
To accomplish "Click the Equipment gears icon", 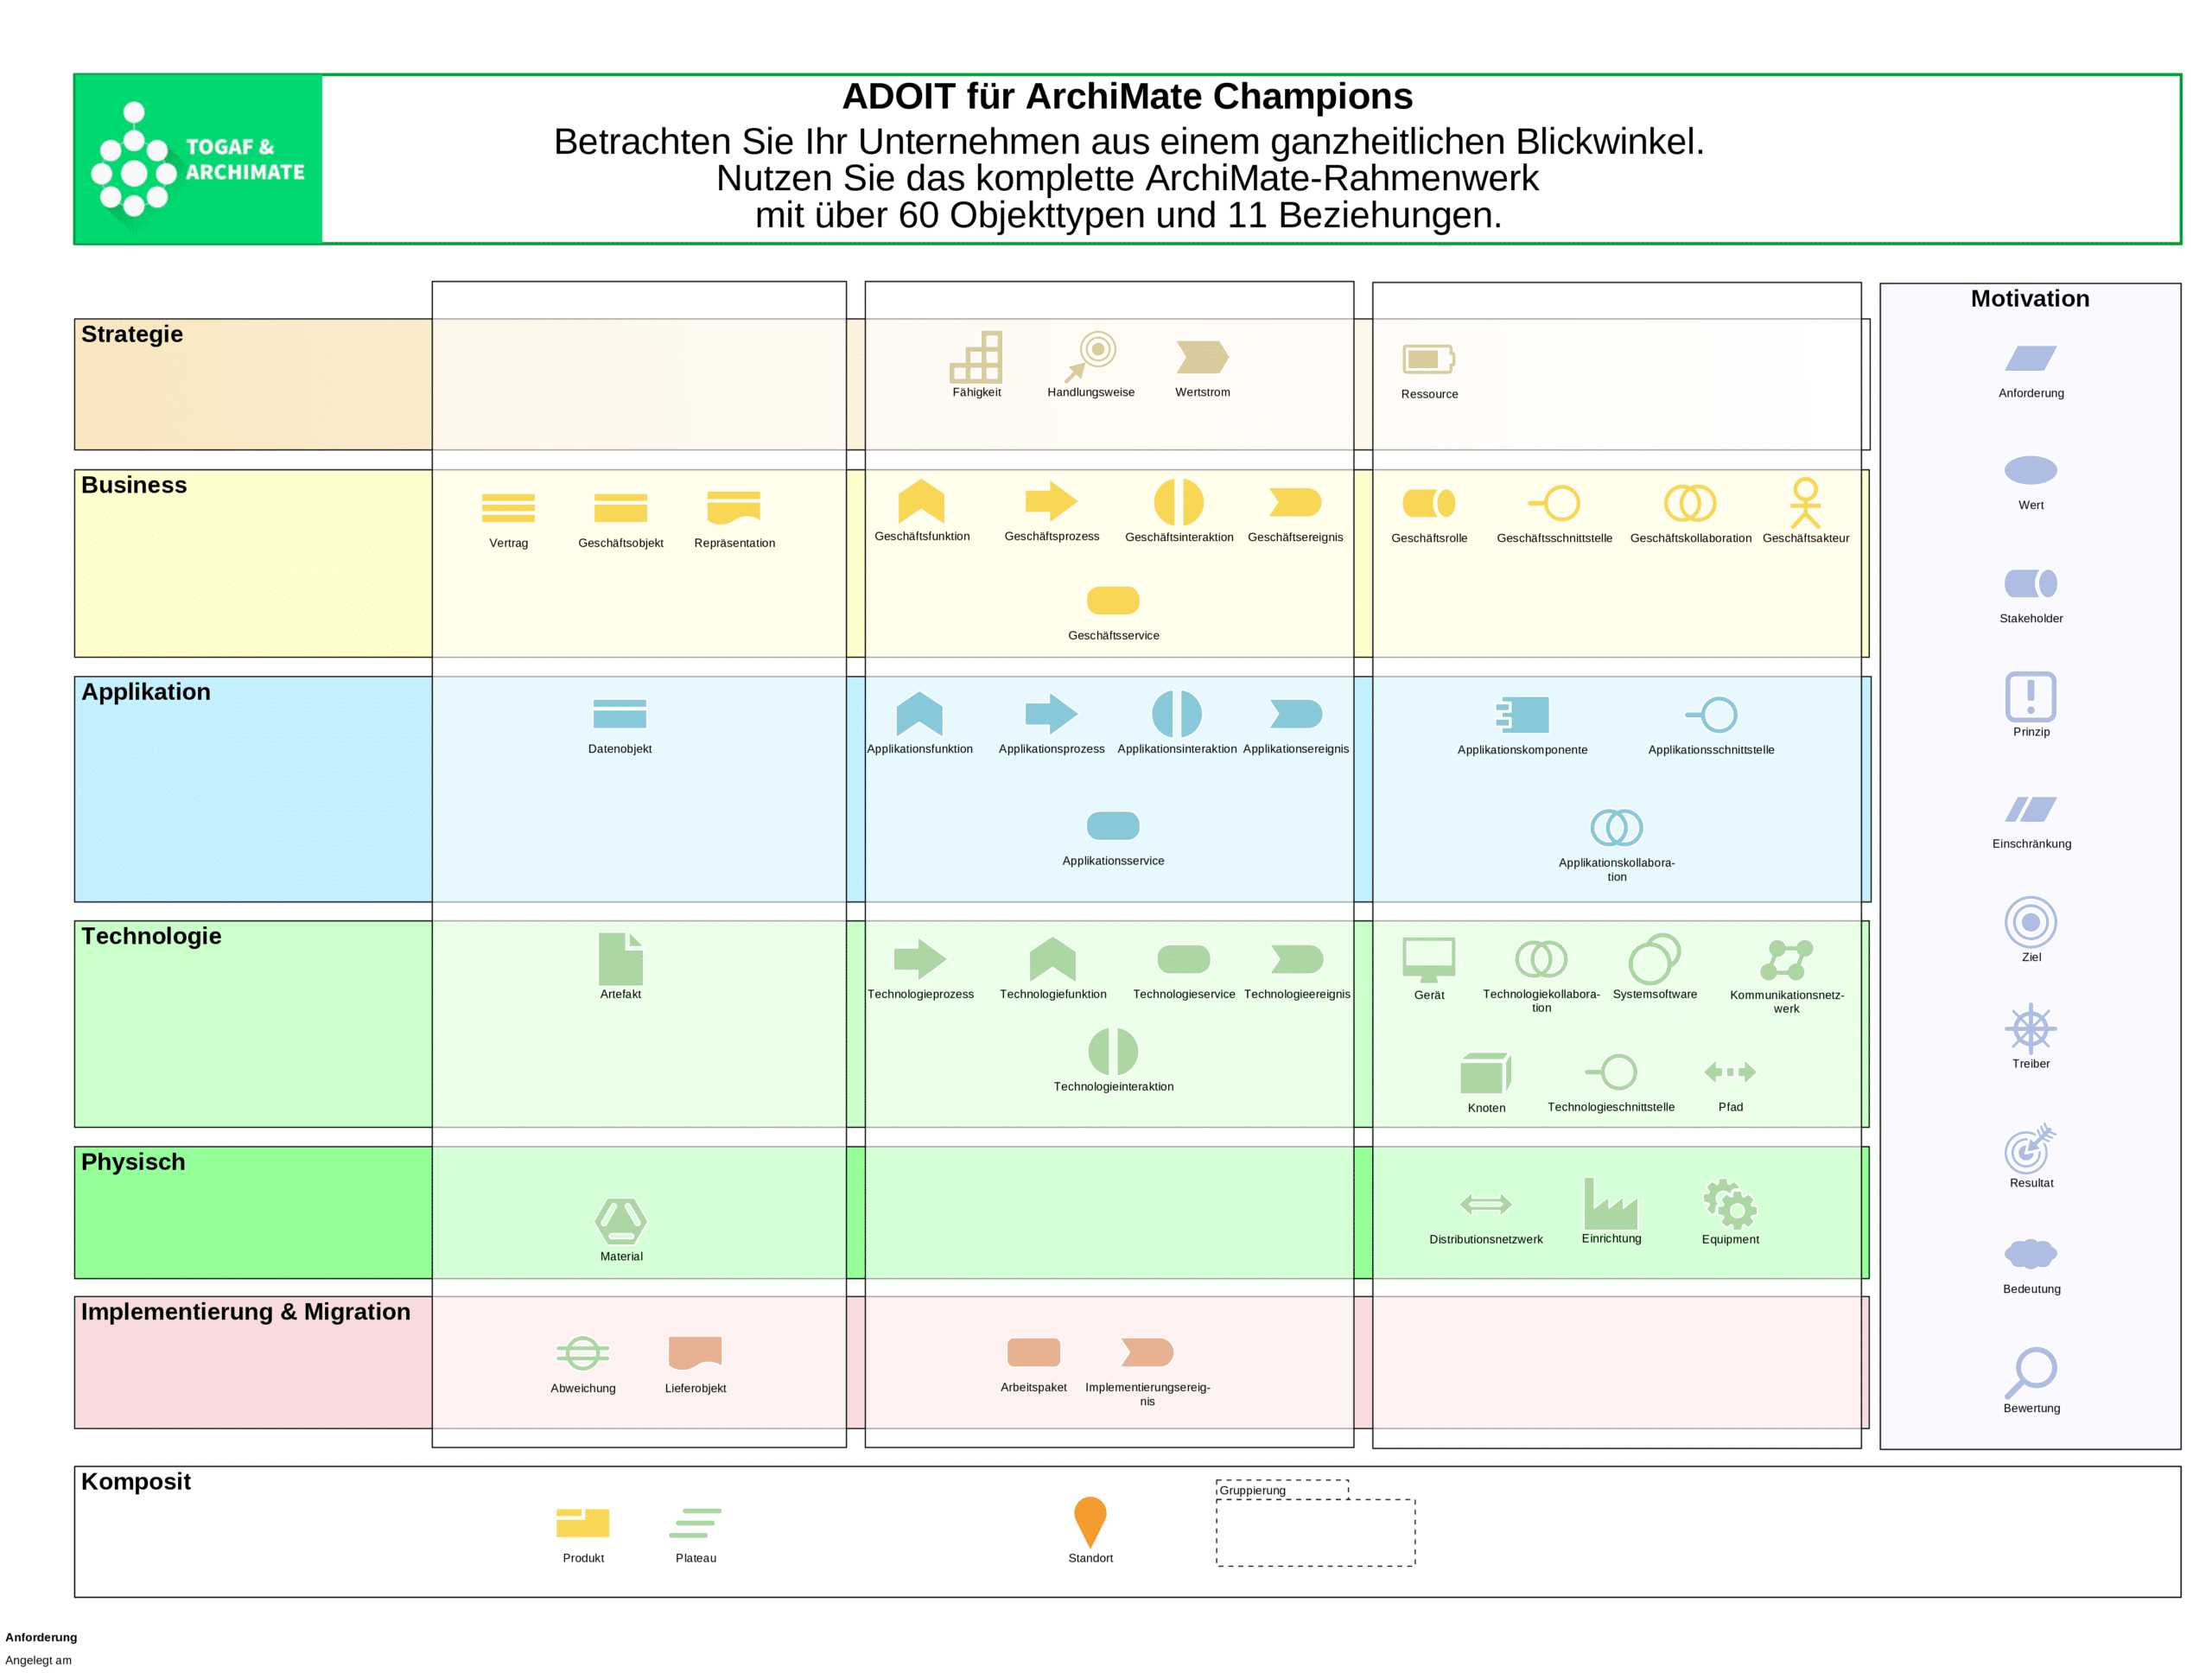I will click(x=1730, y=1204).
